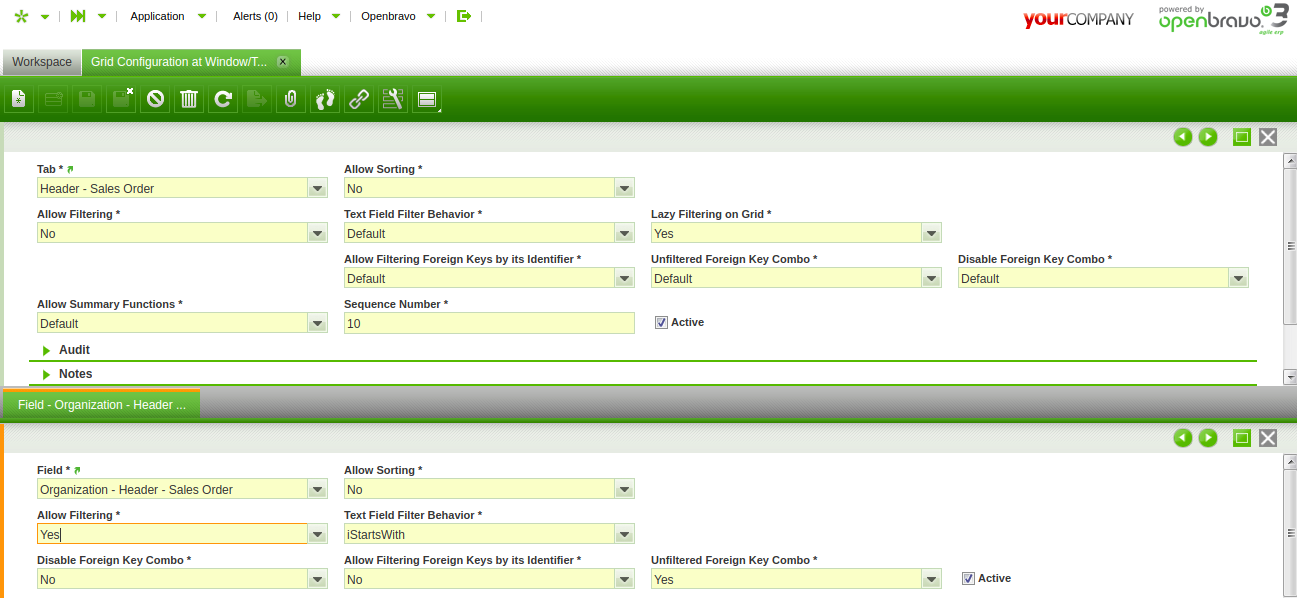The image size is (1297, 598).
Task: Click the form layout toolbar icon
Action: [x=427, y=99]
